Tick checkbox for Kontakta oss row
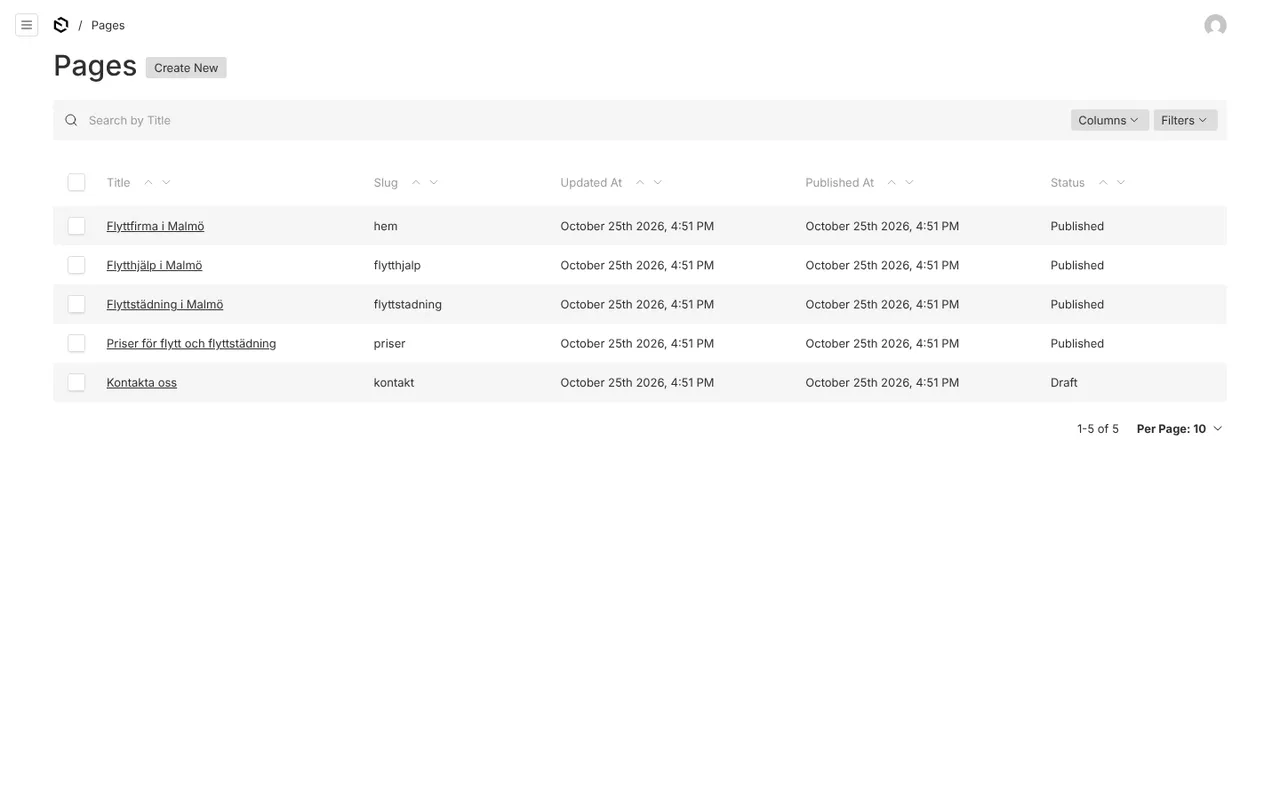1280x800 pixels. [77, 382]
